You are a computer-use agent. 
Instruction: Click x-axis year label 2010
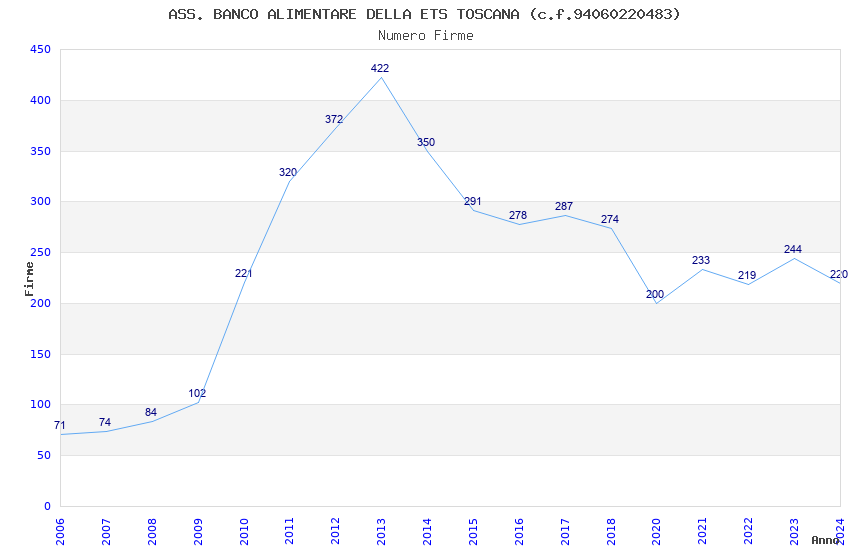(243, 532)
